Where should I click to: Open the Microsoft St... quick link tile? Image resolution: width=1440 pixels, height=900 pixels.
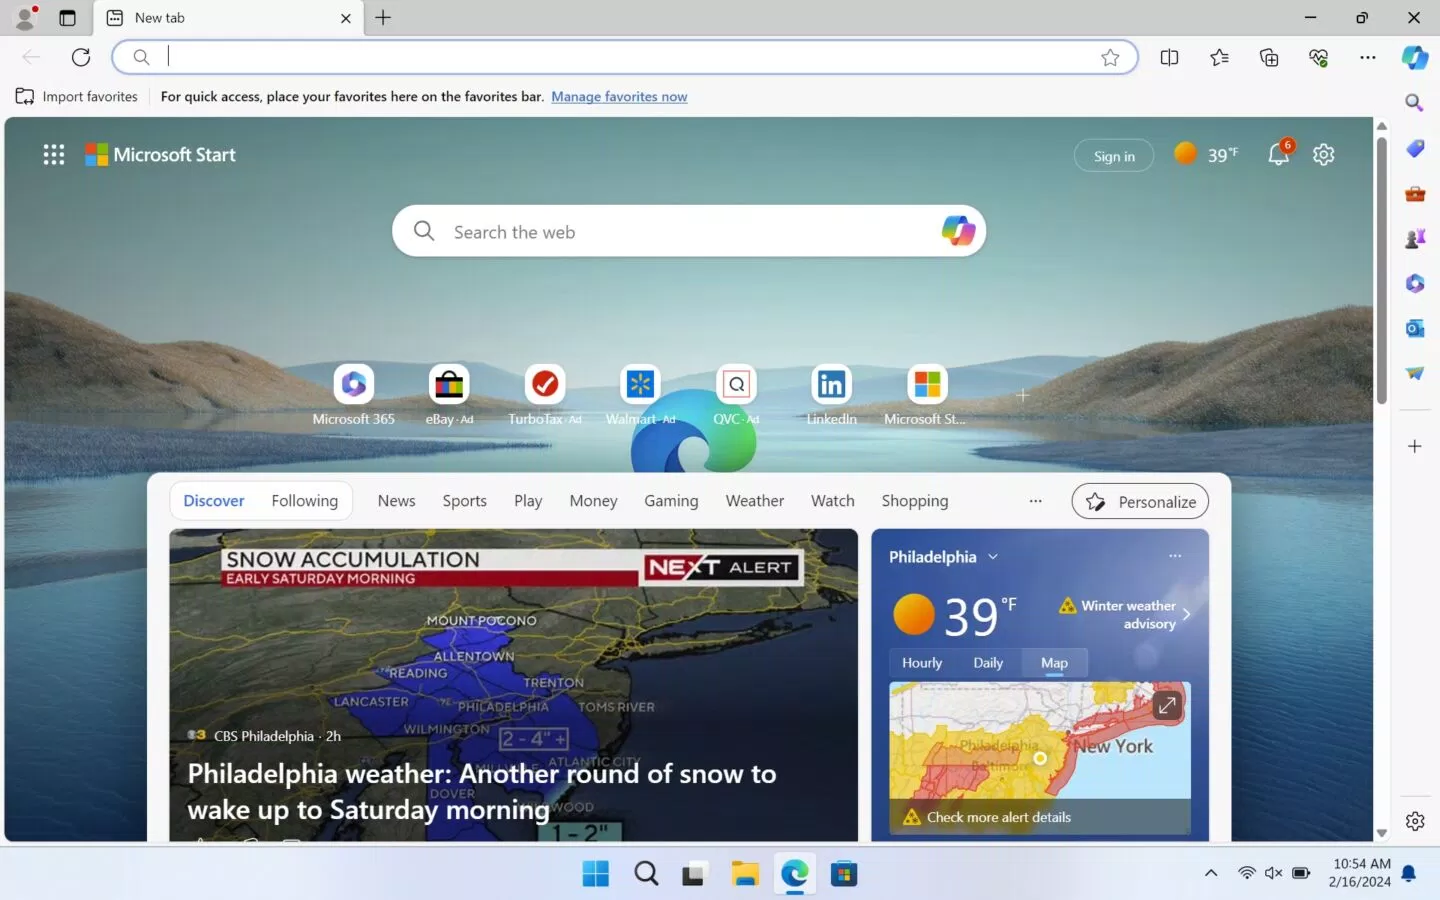(x=927, y=396)
